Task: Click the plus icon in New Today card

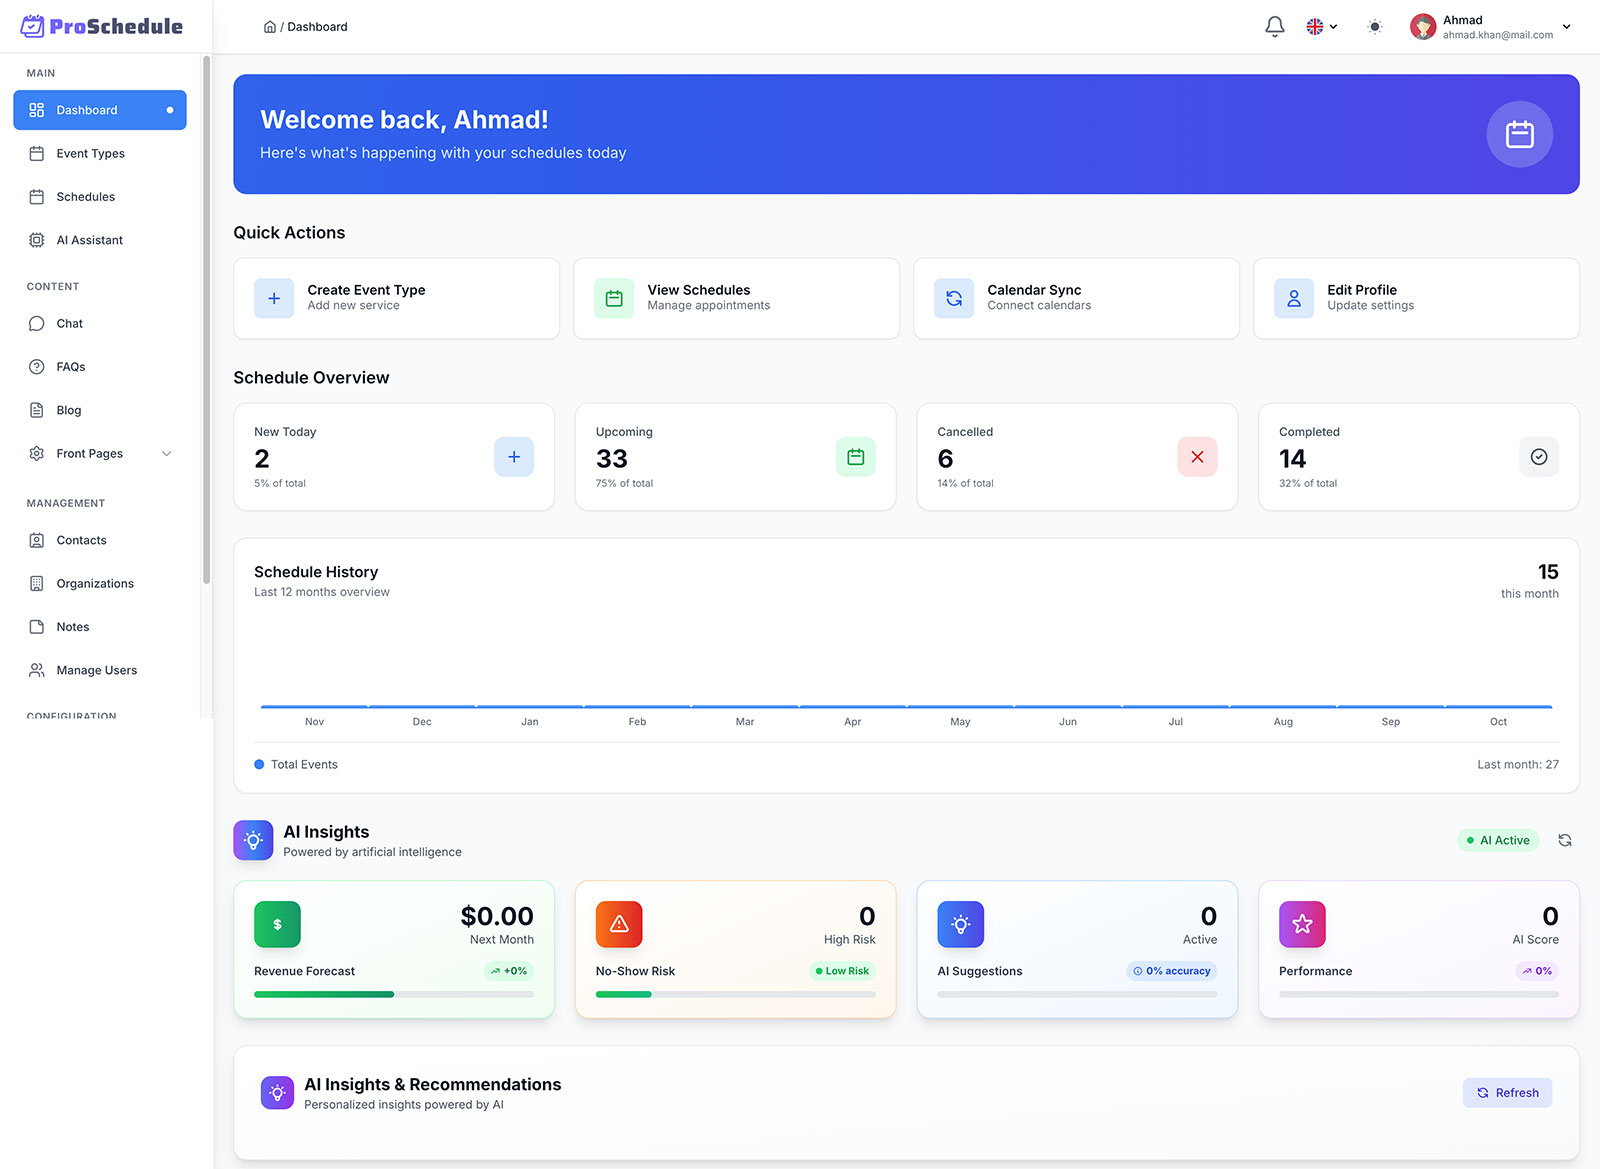Action: point(514,457)
